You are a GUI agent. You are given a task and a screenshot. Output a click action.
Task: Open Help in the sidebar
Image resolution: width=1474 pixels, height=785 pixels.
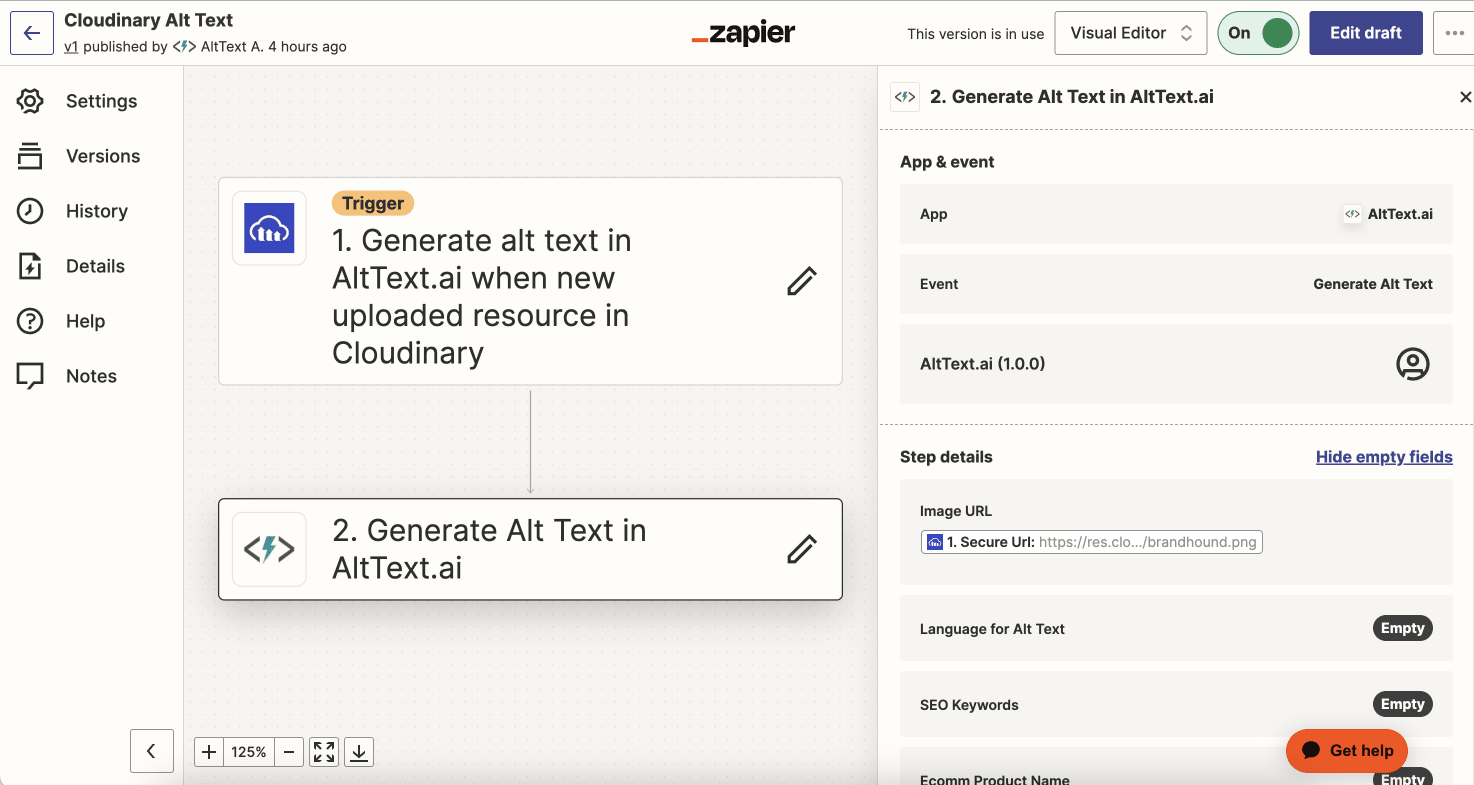tap(61, 321)
